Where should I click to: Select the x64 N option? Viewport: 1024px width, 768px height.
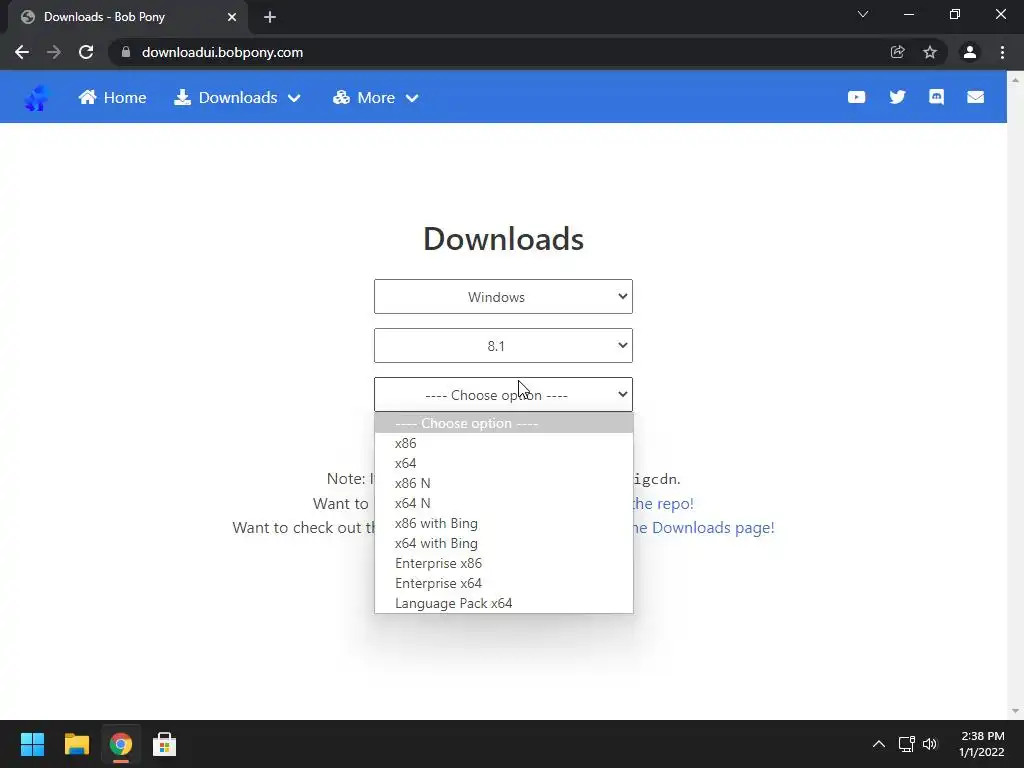[x=504, y=504]
